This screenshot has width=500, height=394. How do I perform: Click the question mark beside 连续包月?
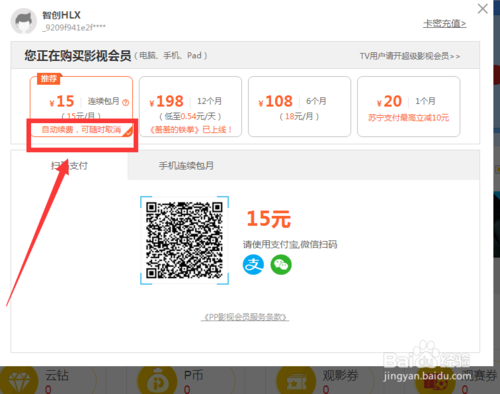[x=126, y=102]
